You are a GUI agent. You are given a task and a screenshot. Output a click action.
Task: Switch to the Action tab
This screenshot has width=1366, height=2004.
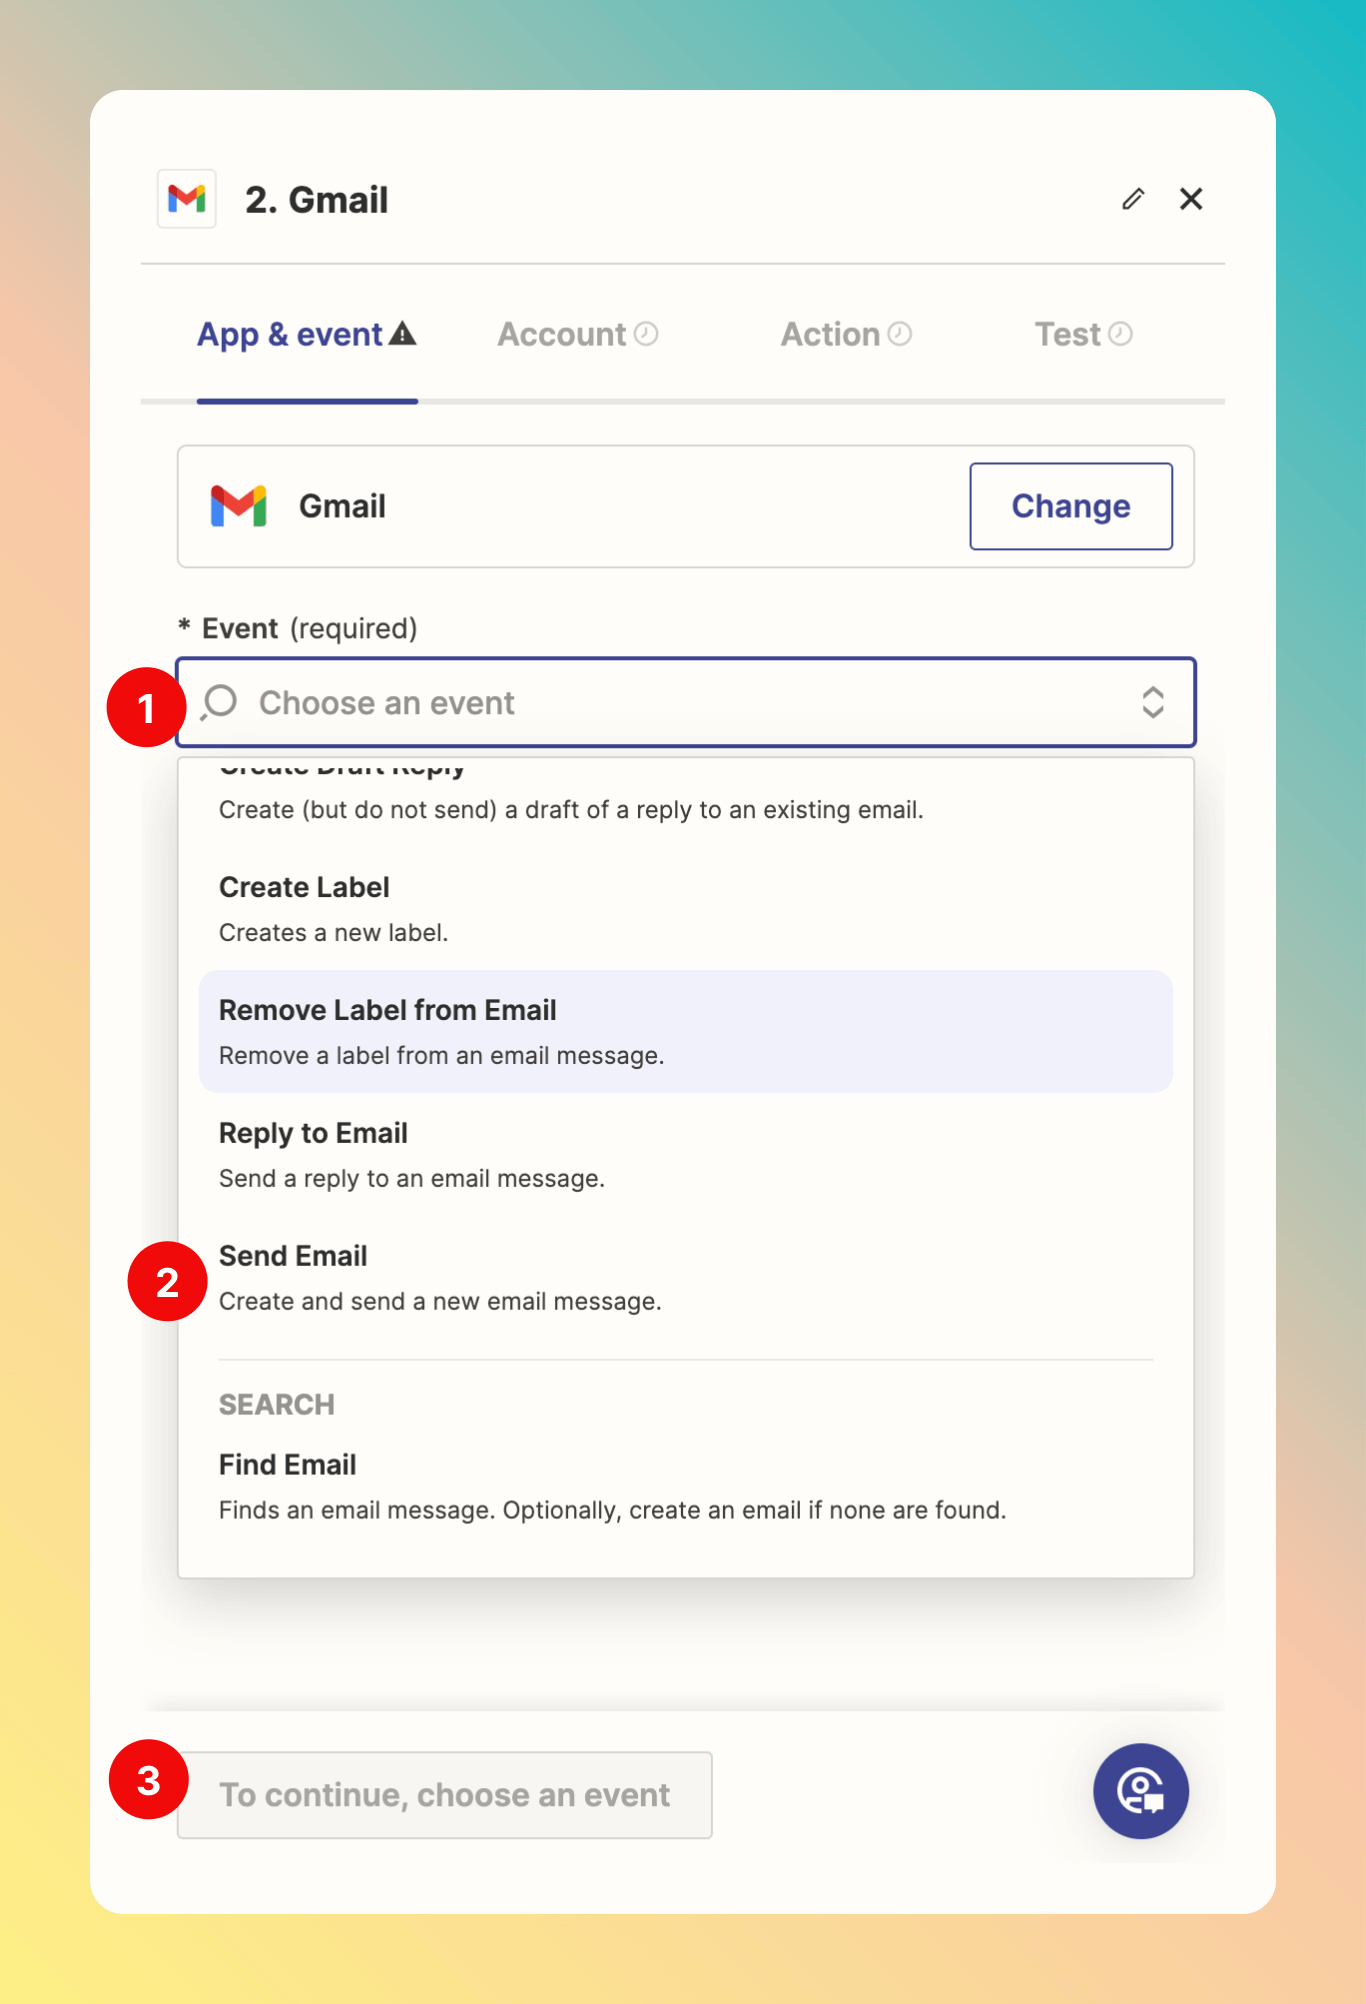(x=846, y=334)
